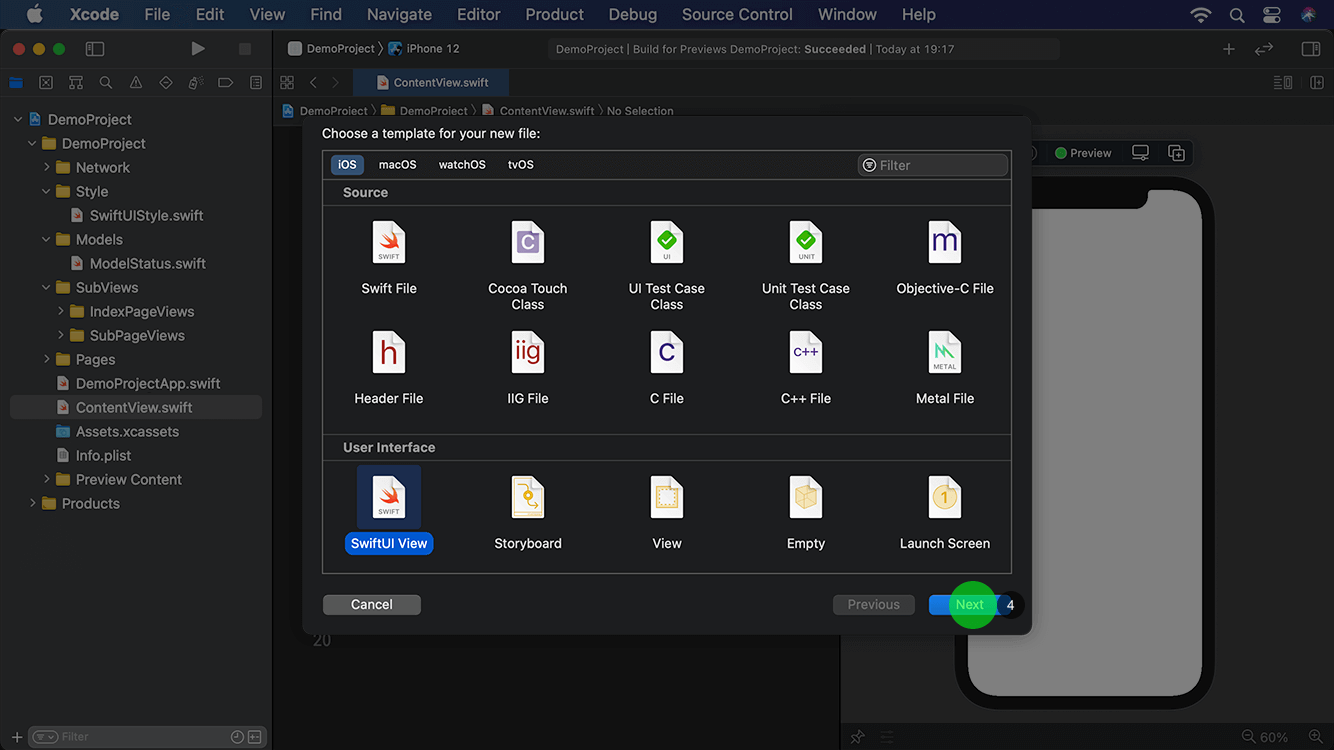This screenshot has height=750, width=1334.
Task: Click the Run play button in toolbar
Action: point(198,48)
